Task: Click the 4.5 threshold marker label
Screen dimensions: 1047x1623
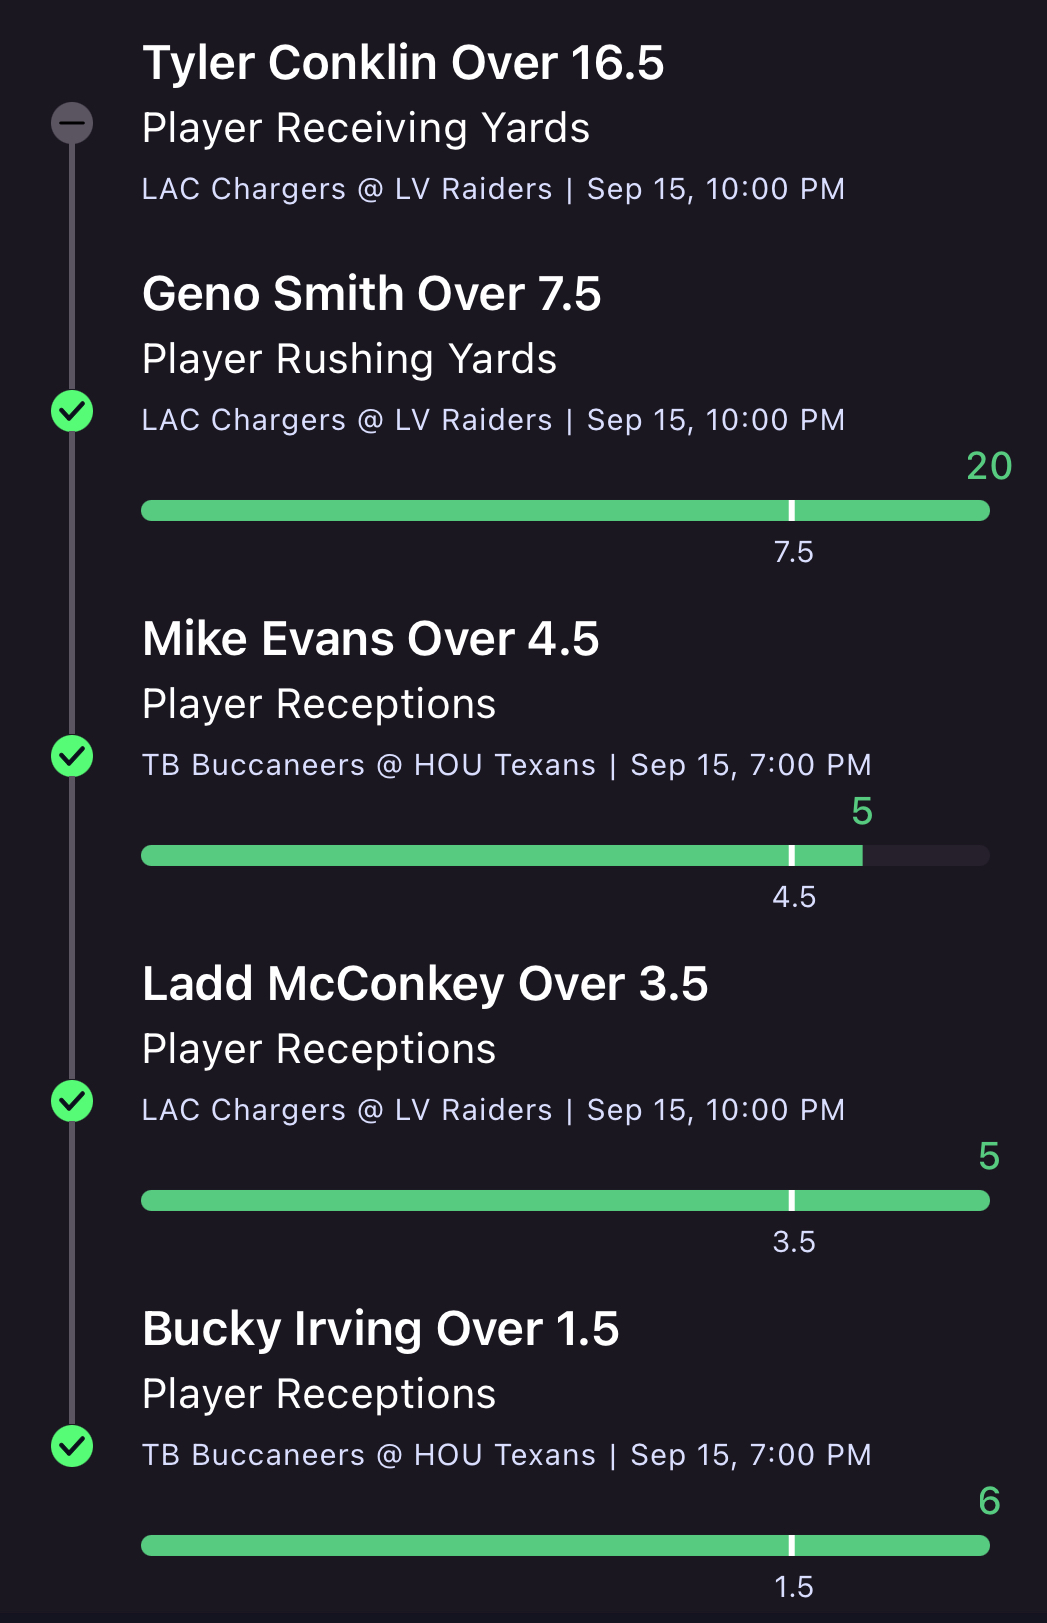Action: (793, 897)
